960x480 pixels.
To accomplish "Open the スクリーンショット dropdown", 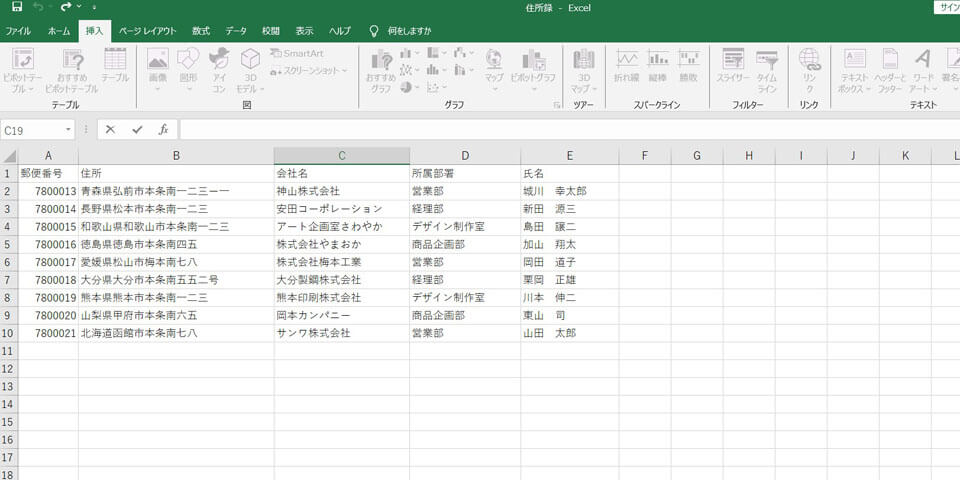I will 313,71.
